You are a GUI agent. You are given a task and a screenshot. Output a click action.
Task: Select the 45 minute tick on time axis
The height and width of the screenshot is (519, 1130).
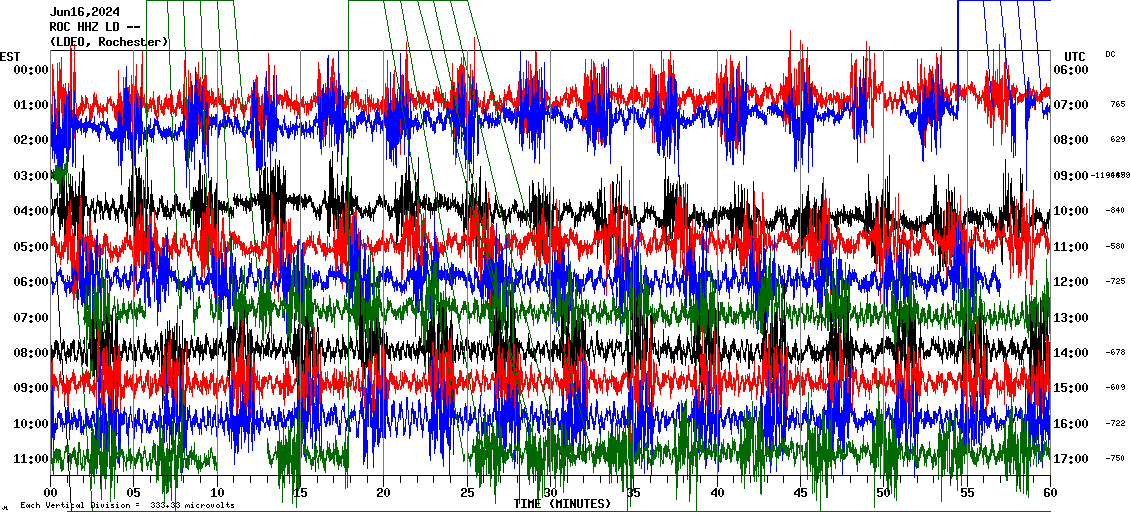pos(800,493)
